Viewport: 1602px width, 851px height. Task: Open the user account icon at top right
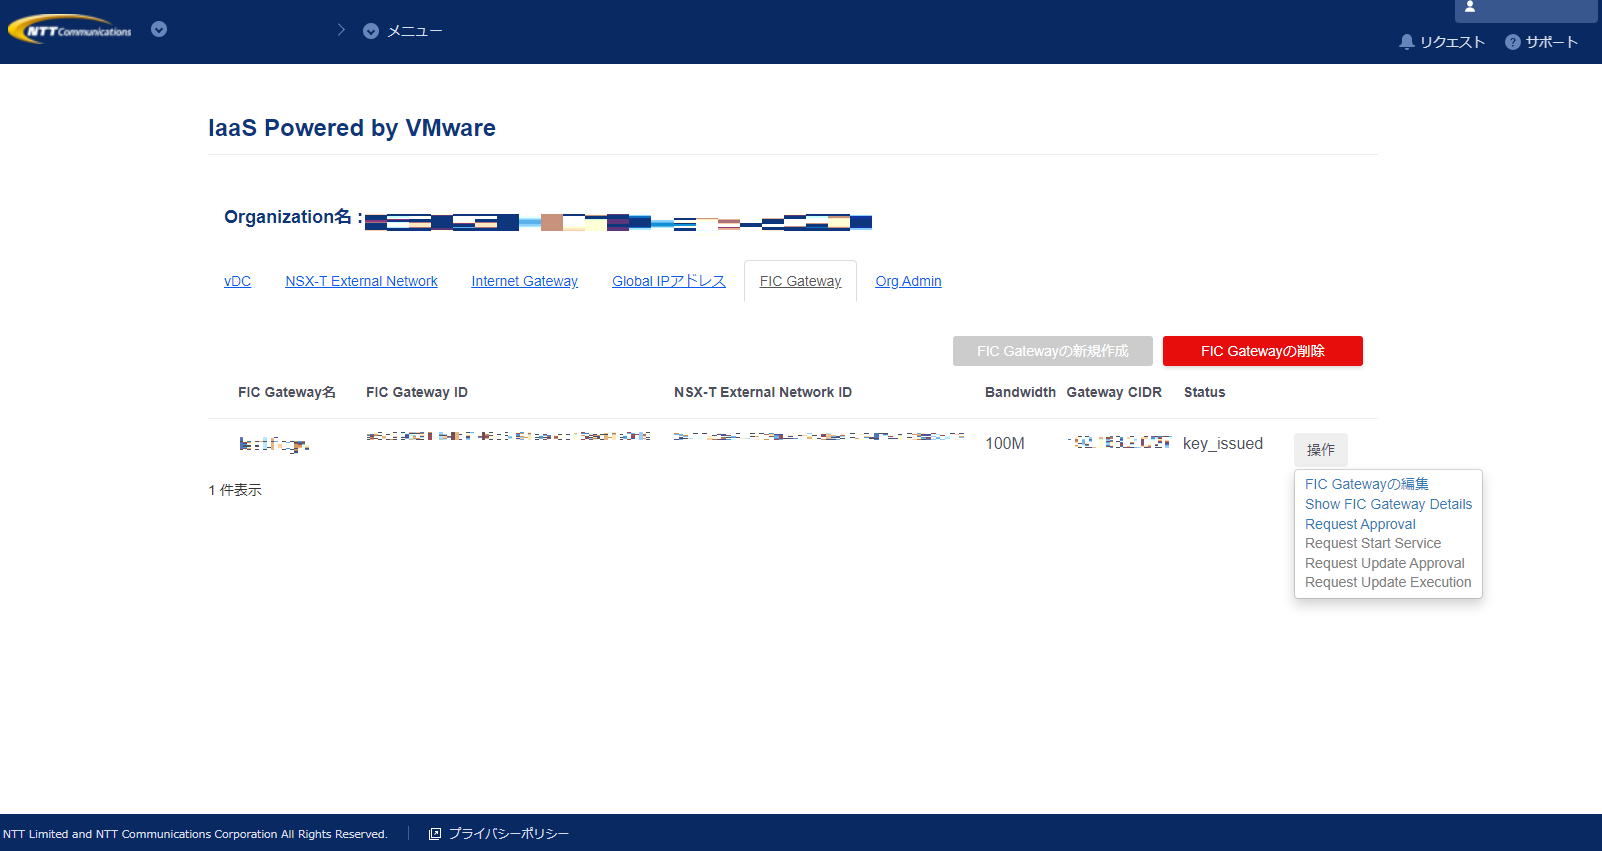1470,7
